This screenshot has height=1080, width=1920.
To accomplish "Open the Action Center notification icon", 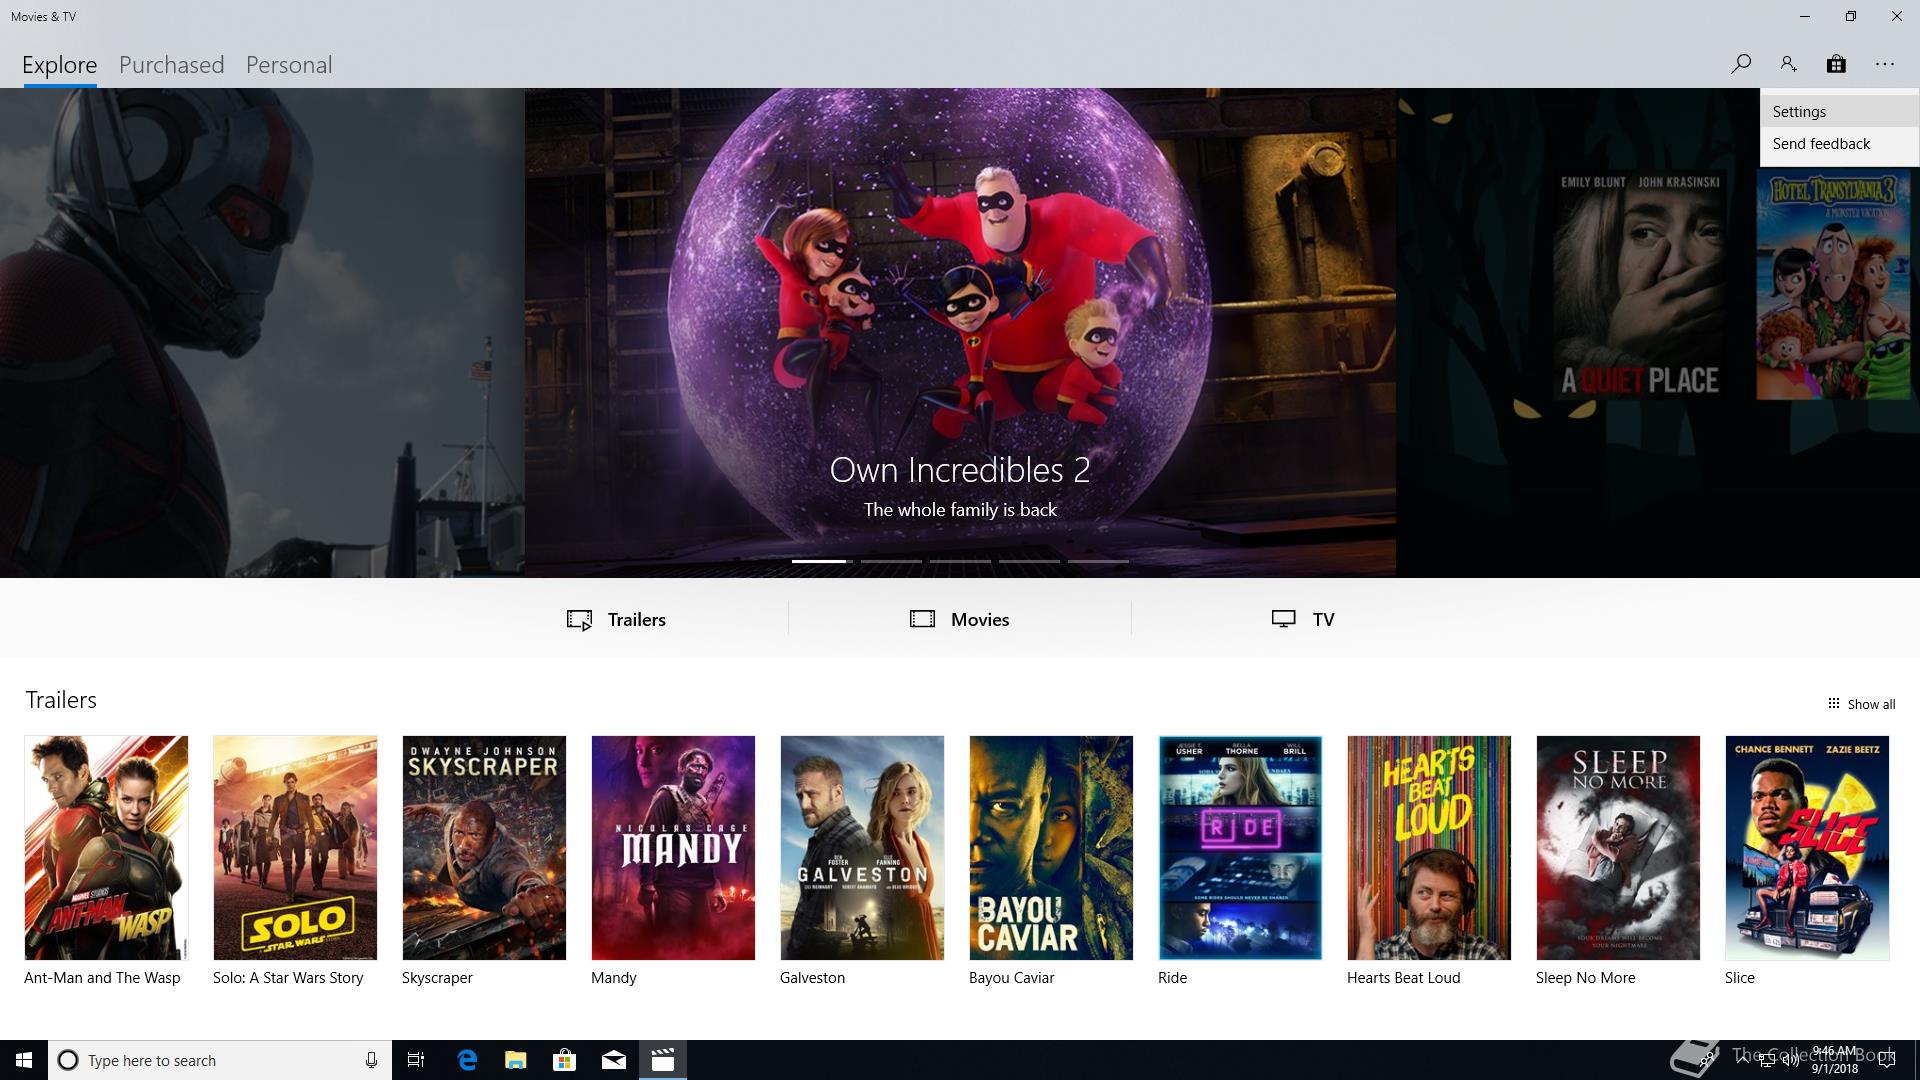I will pos(1887,1060).
